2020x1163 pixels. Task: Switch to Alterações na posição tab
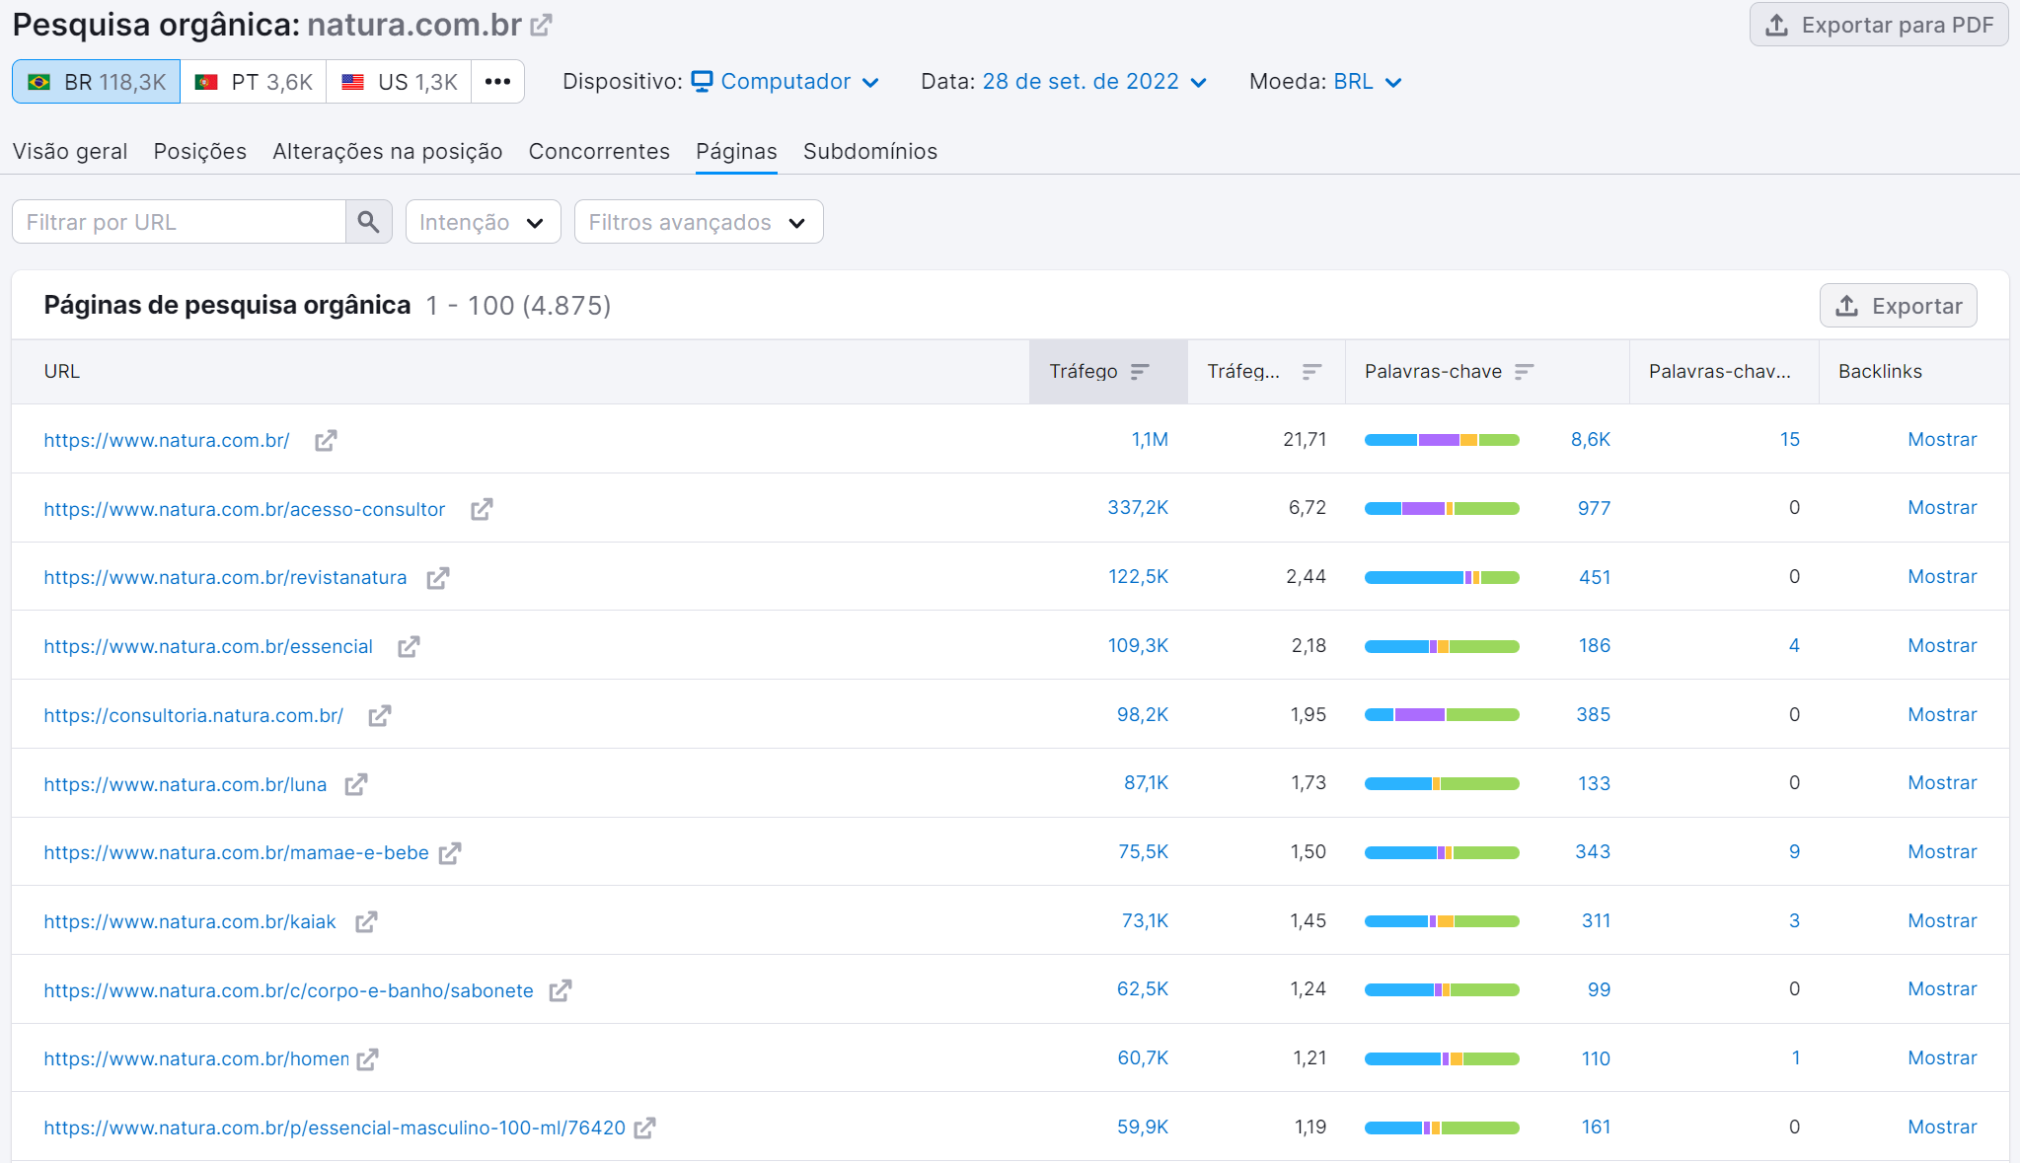(x=387, y=152)
